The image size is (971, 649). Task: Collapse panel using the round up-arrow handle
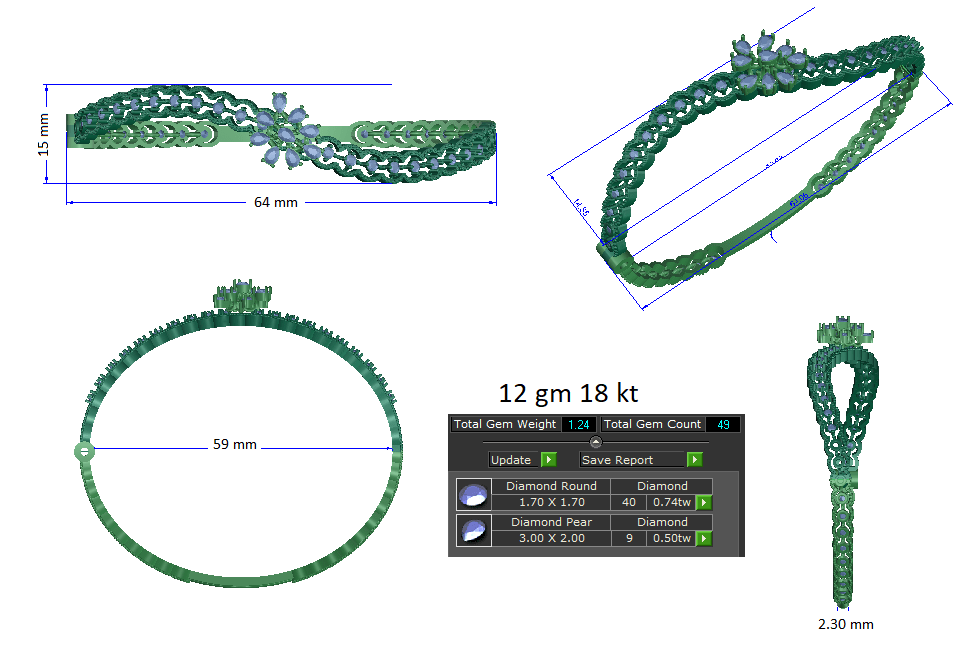point(596,442)
